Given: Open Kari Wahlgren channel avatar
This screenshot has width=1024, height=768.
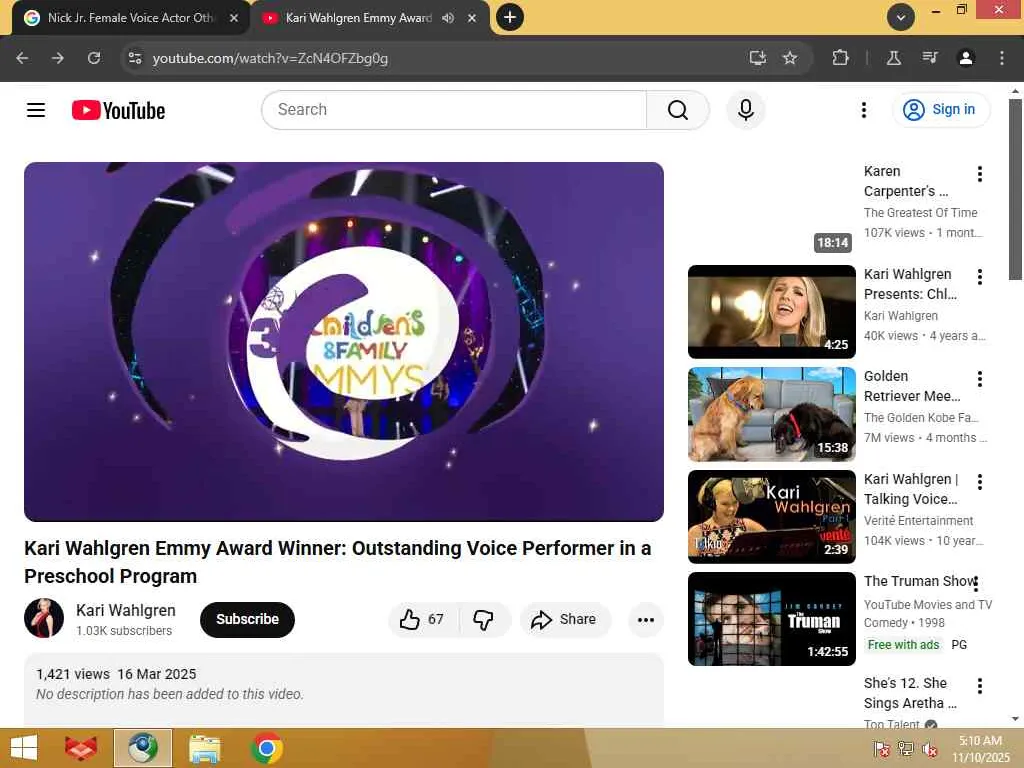Looking at the screenshot, I should pos(44,618).
